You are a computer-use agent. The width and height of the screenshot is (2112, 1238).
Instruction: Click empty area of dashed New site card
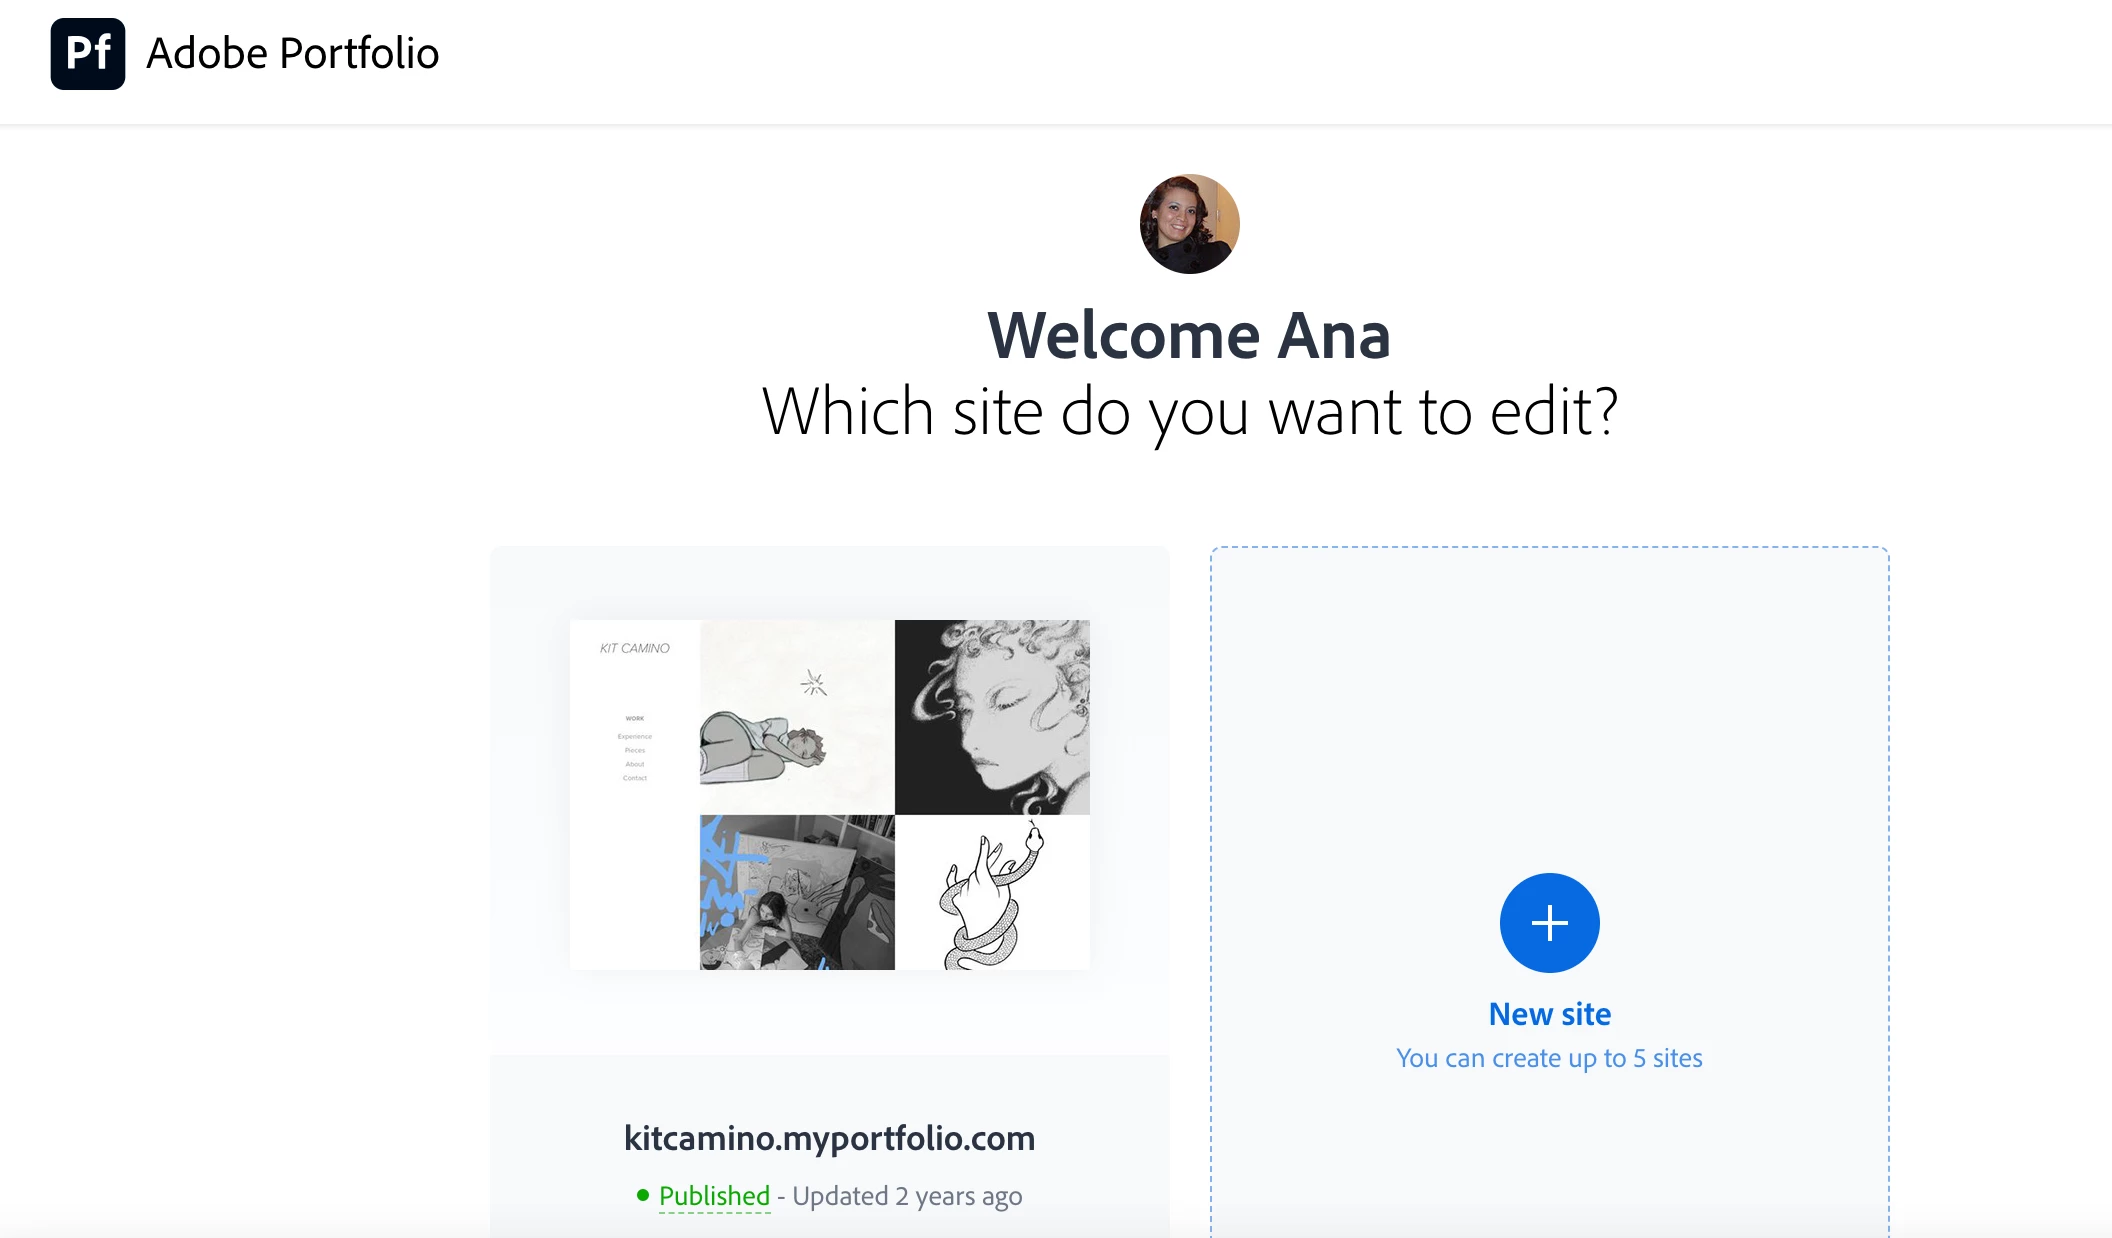1549,700
